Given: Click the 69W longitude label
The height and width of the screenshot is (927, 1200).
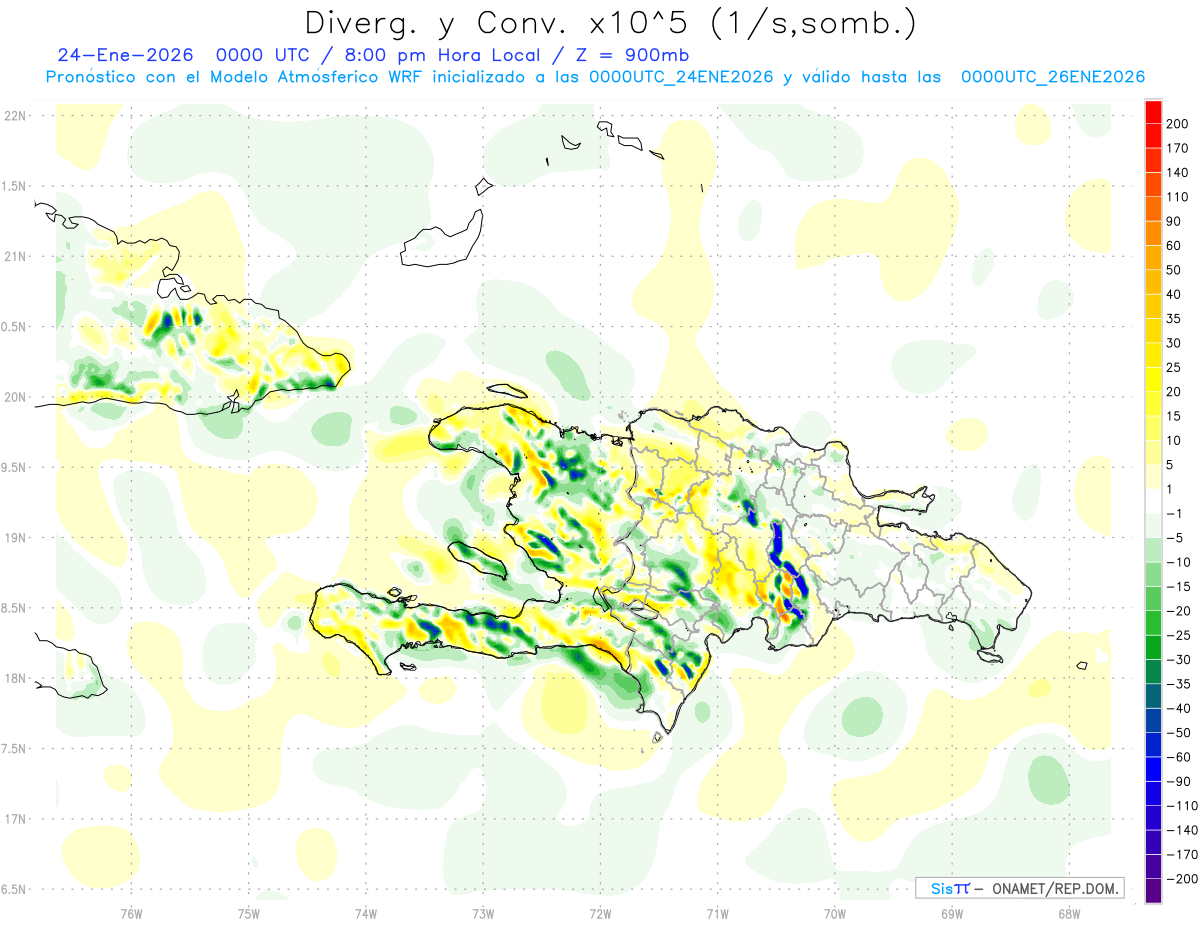Looking at the screenshot, I should [952, 913].
